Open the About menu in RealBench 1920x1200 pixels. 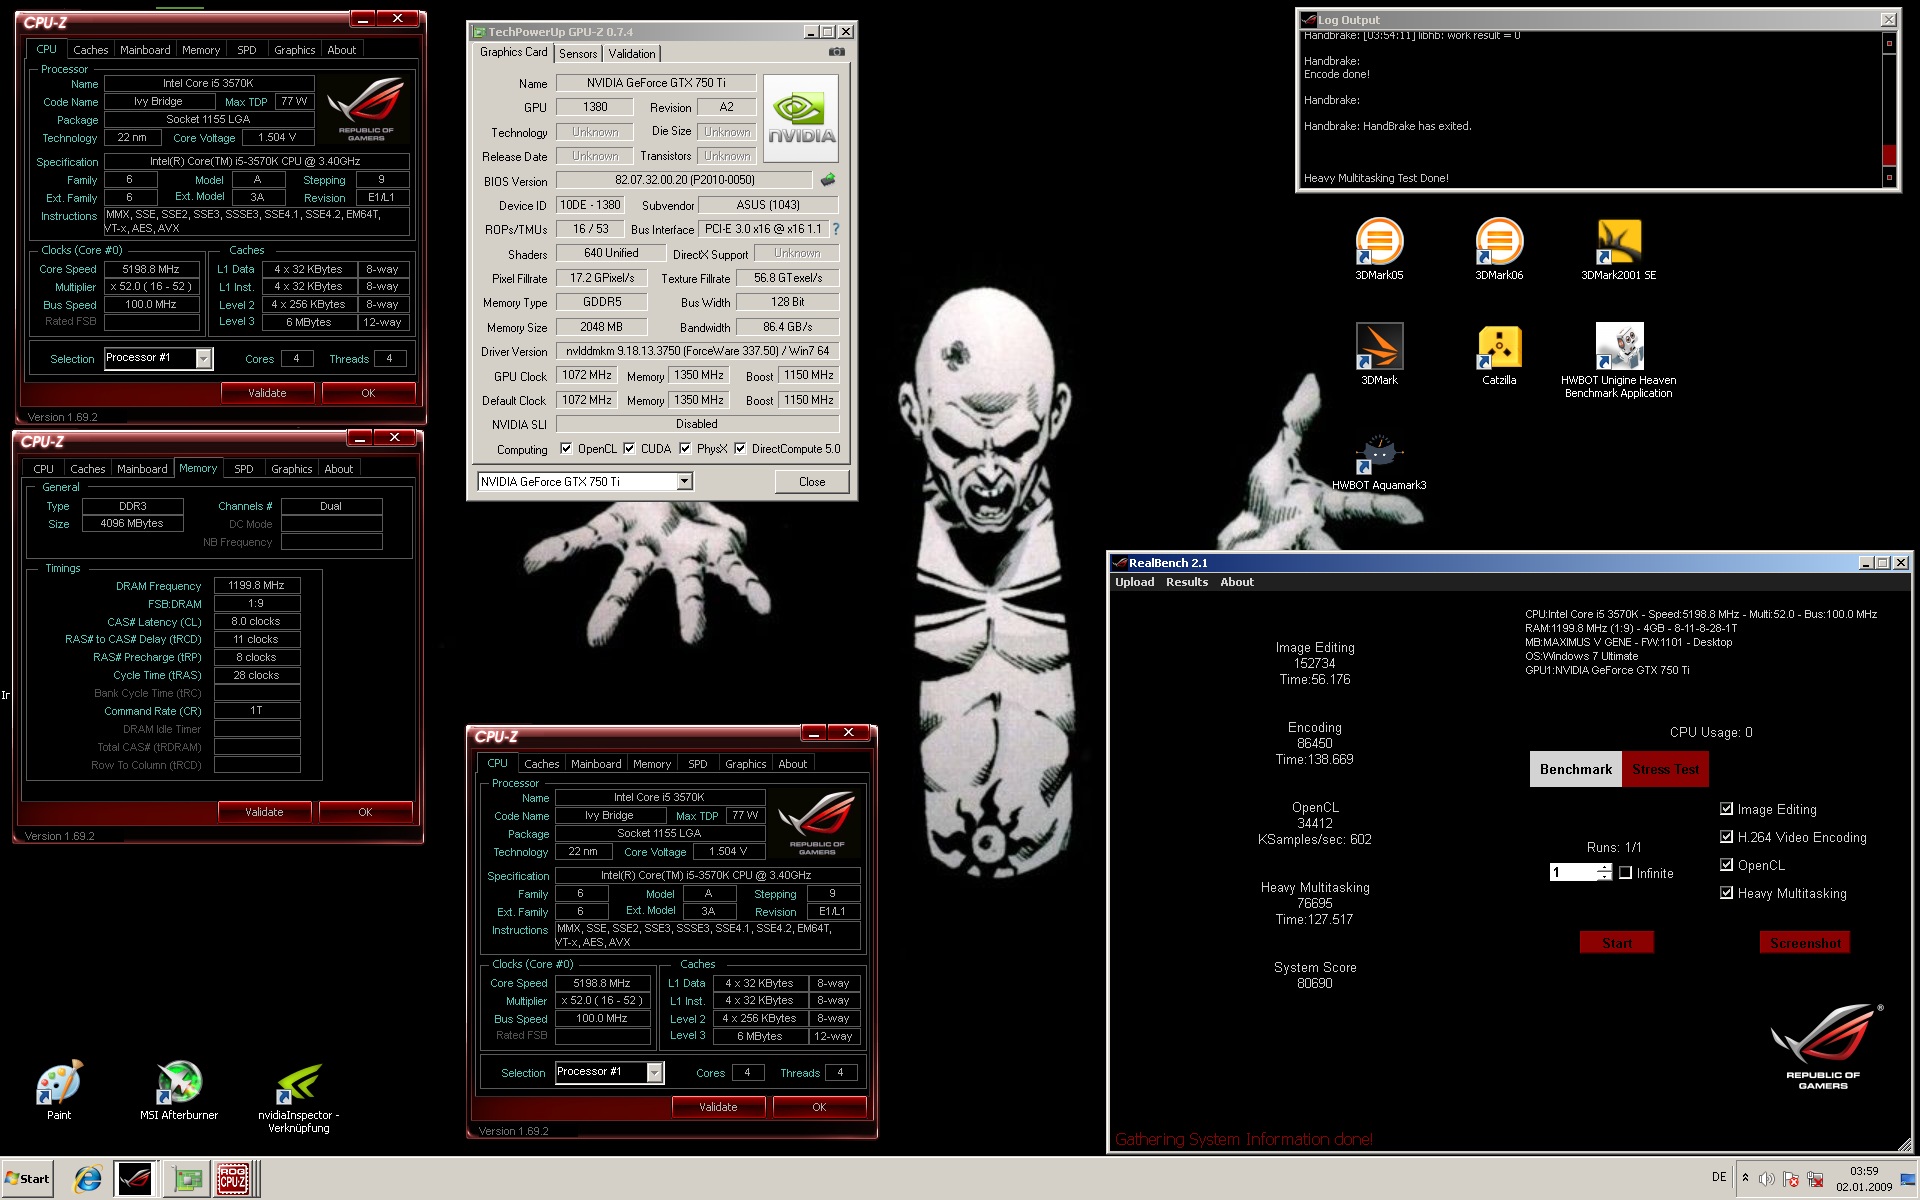tap(1237, 582)
